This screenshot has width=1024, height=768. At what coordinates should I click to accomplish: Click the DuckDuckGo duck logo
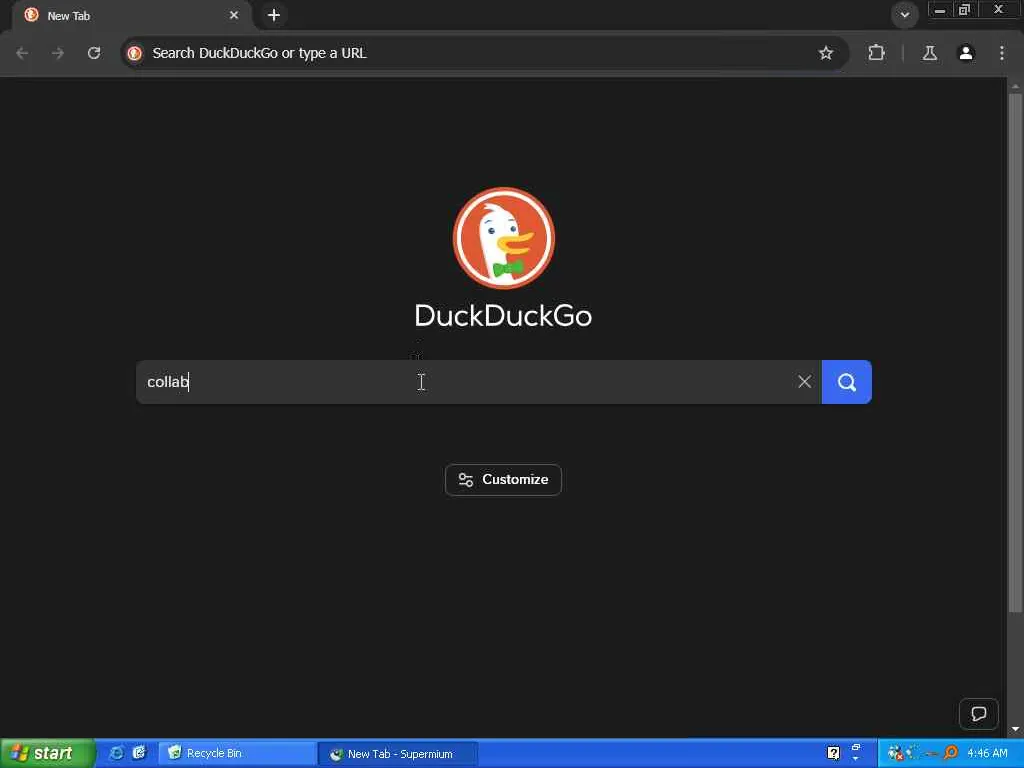[x=504, y=238]
